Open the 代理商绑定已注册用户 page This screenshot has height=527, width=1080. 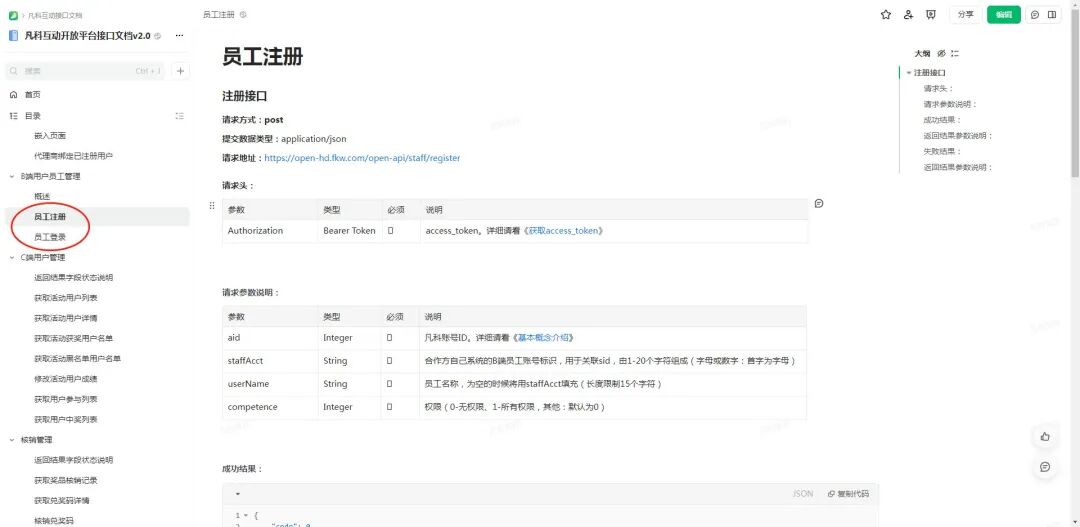tap(73, 156)
